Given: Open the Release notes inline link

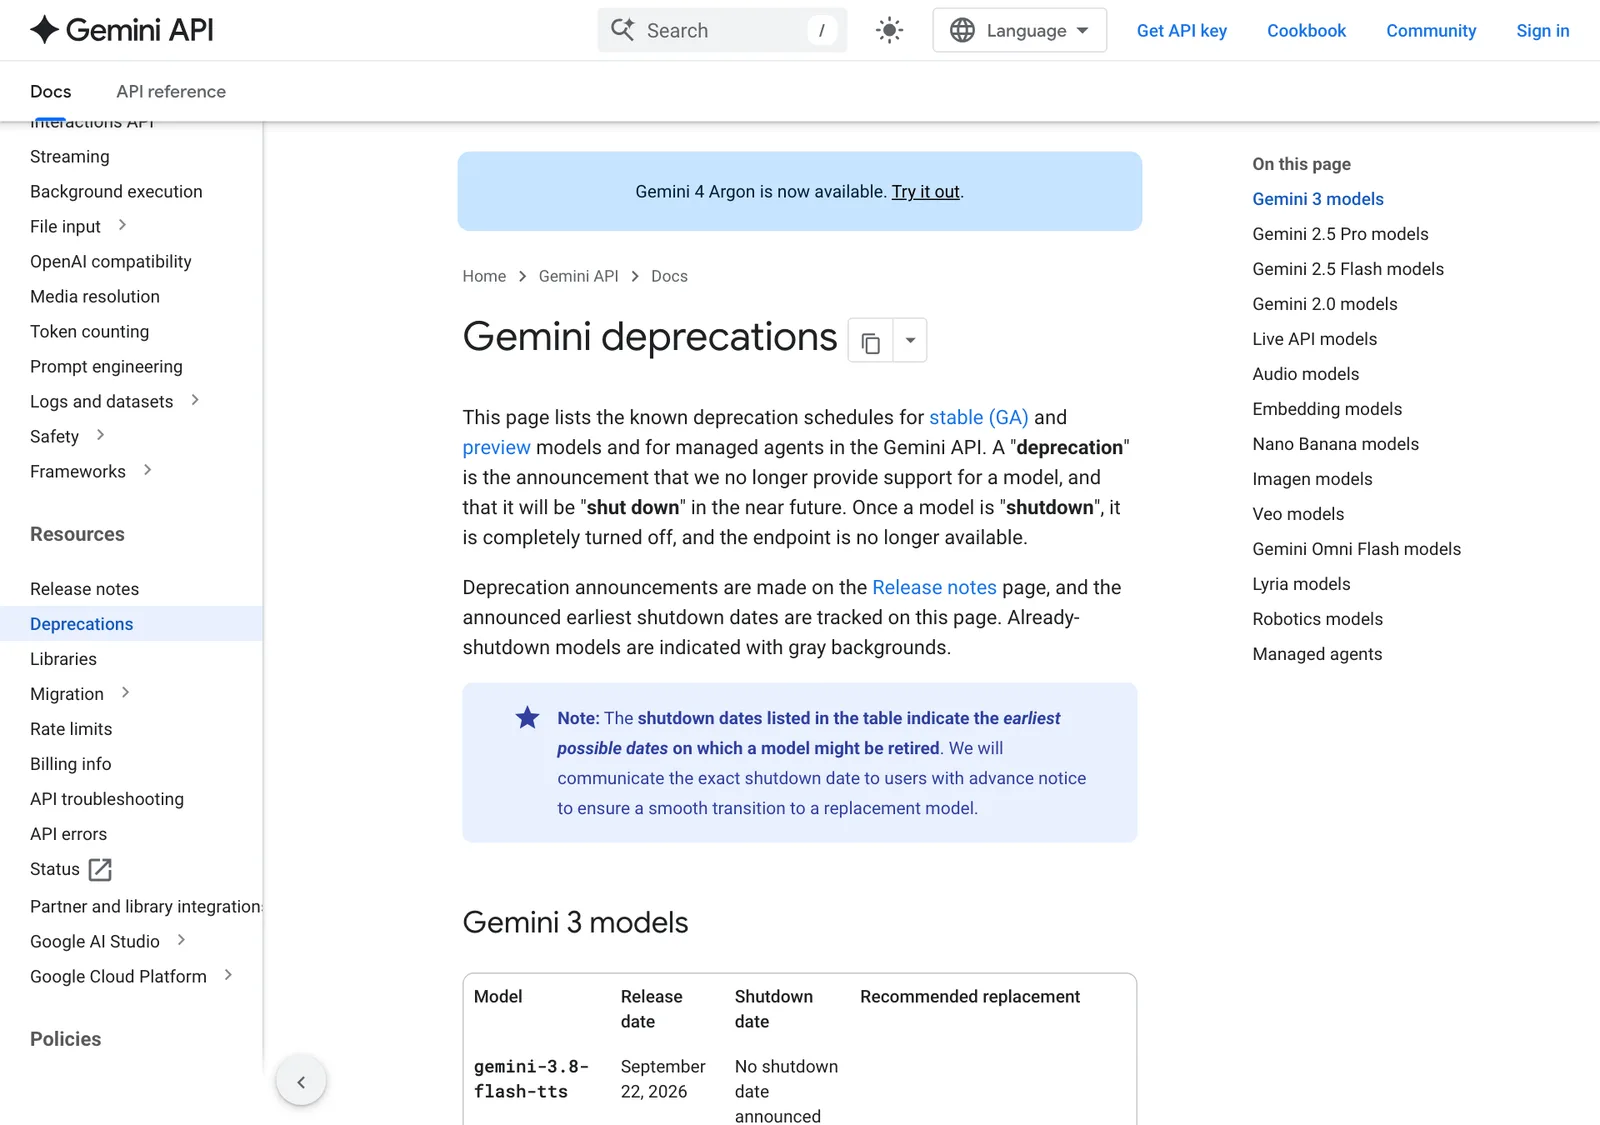Looking at the screenshot, I should [934, 587].
